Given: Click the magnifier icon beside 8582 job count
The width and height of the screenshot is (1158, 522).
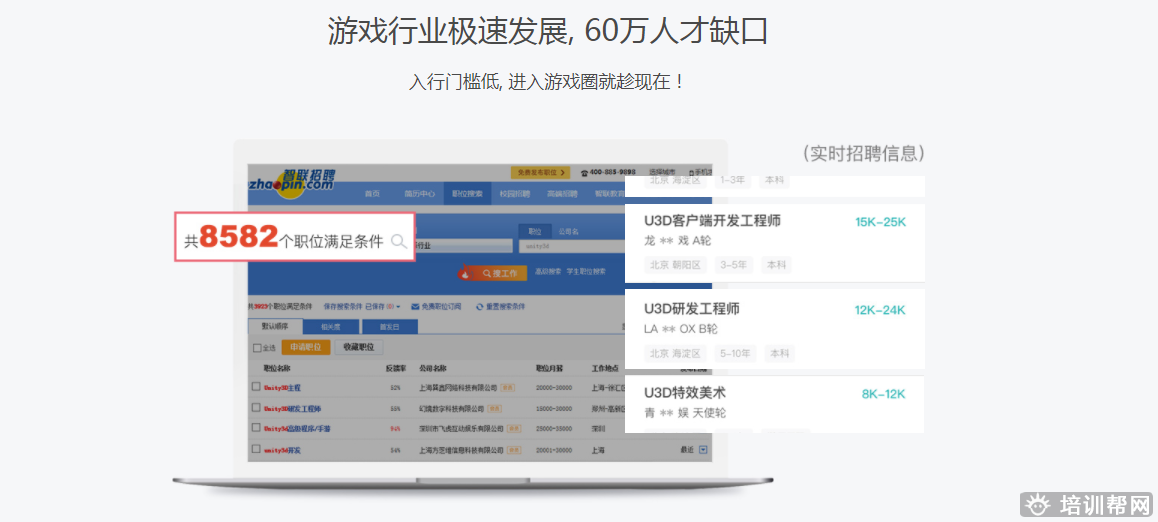Looking at the screenshot, I should tap(398, 241).
